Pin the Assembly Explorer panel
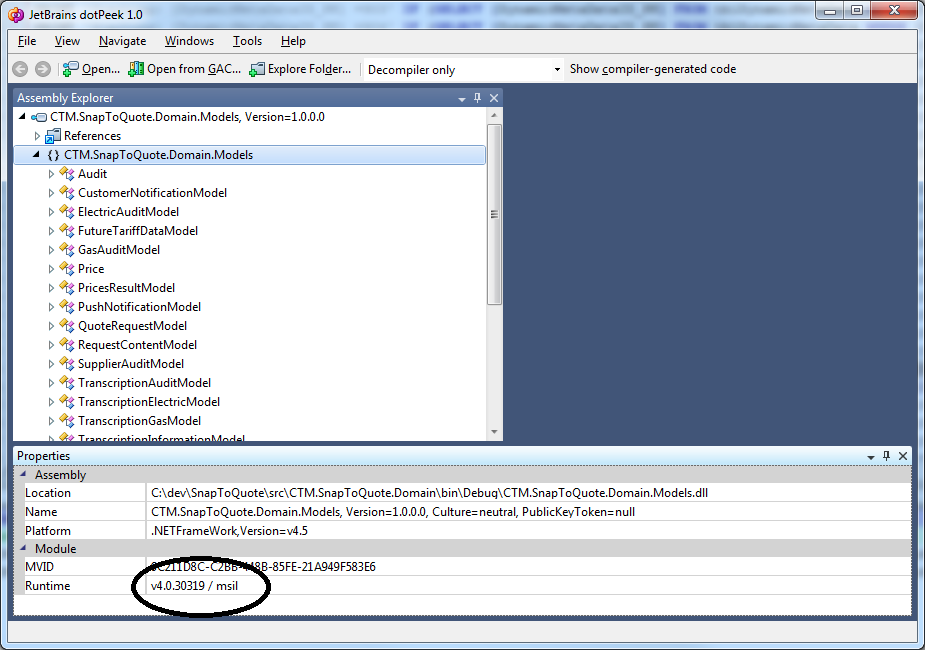Viewport: 925px width, 650px height. click(478, 98)
